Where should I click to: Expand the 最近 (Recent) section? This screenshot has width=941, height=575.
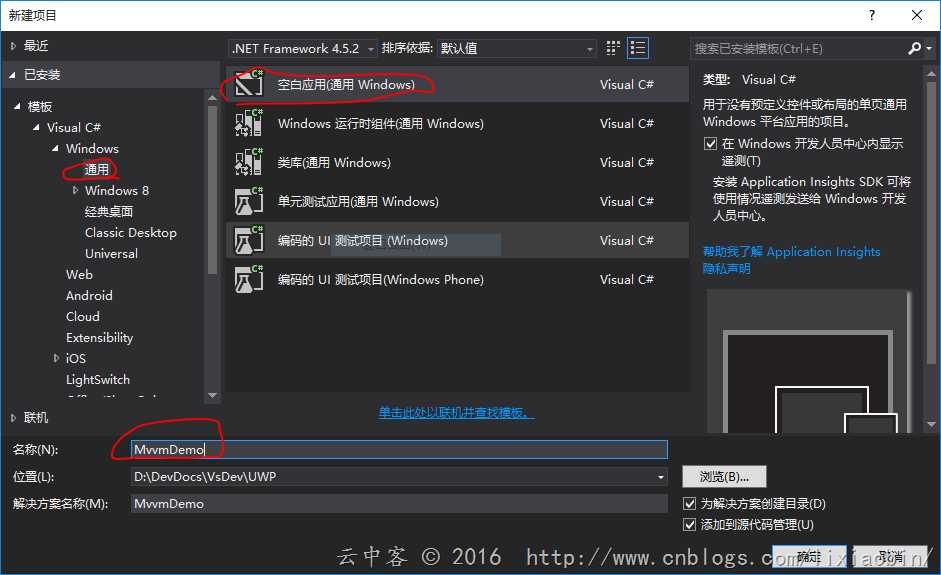point(13,46)
